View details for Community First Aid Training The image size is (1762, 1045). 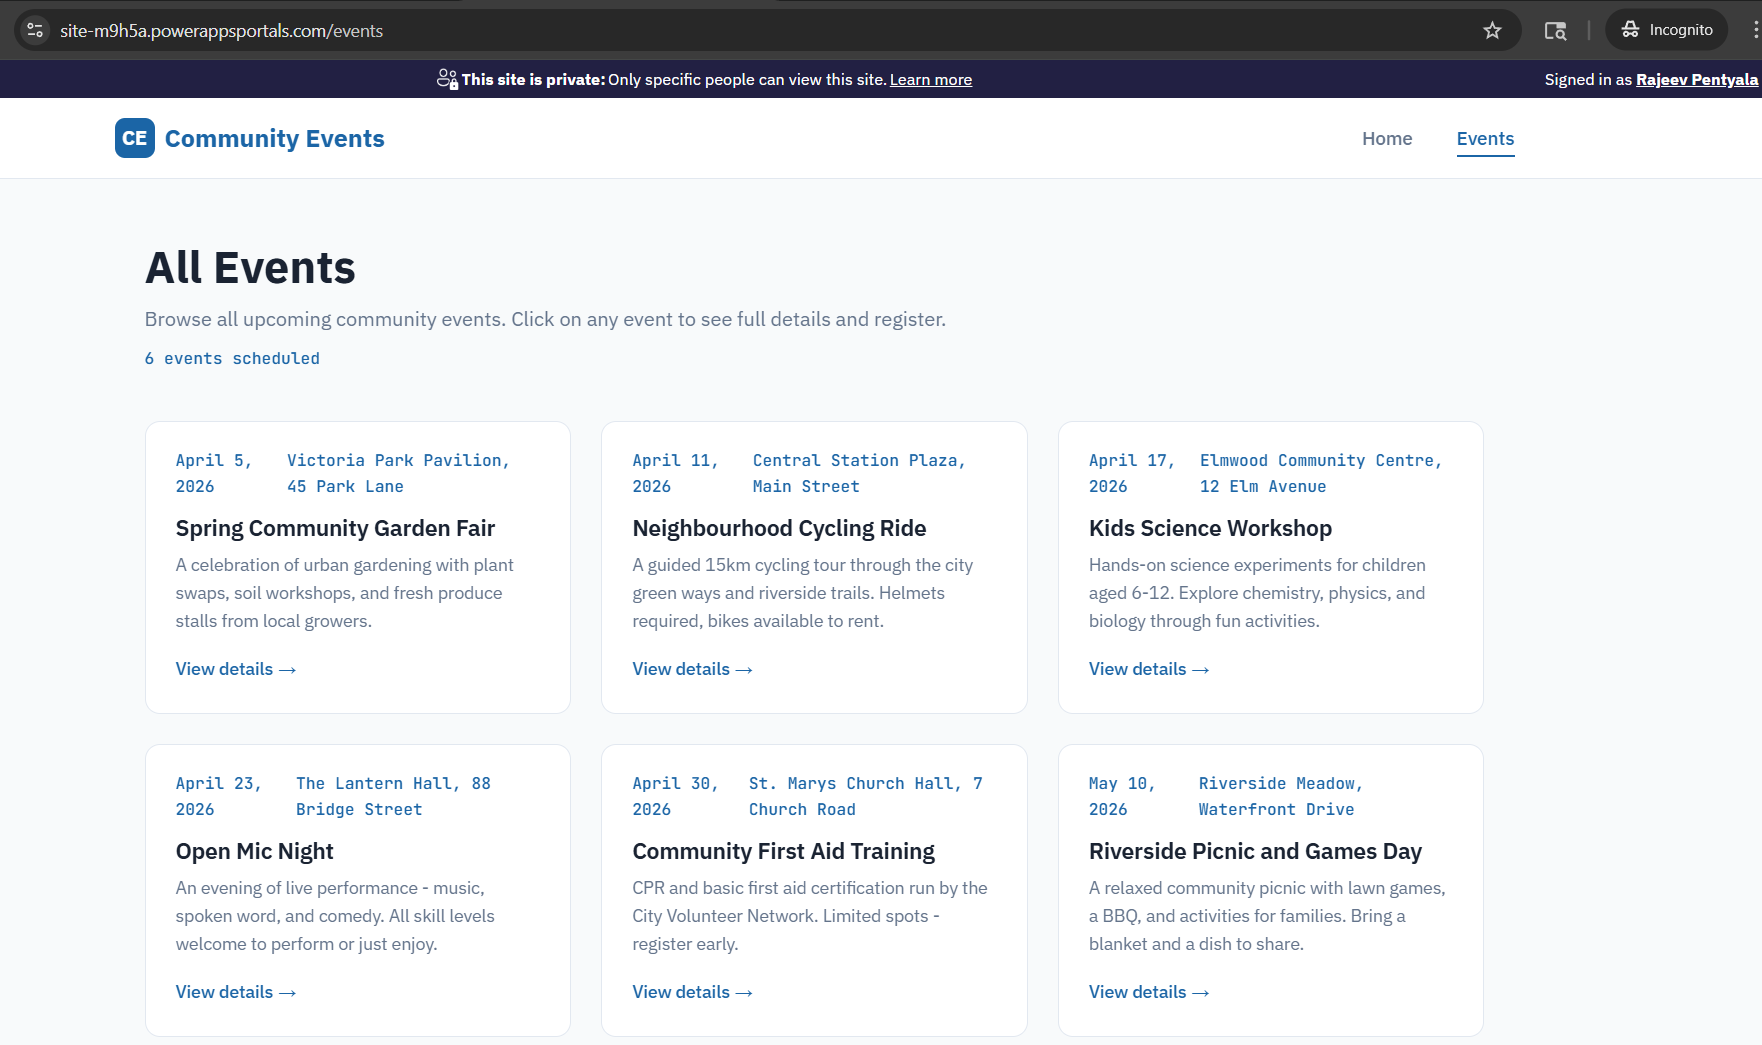click(692, 992)
